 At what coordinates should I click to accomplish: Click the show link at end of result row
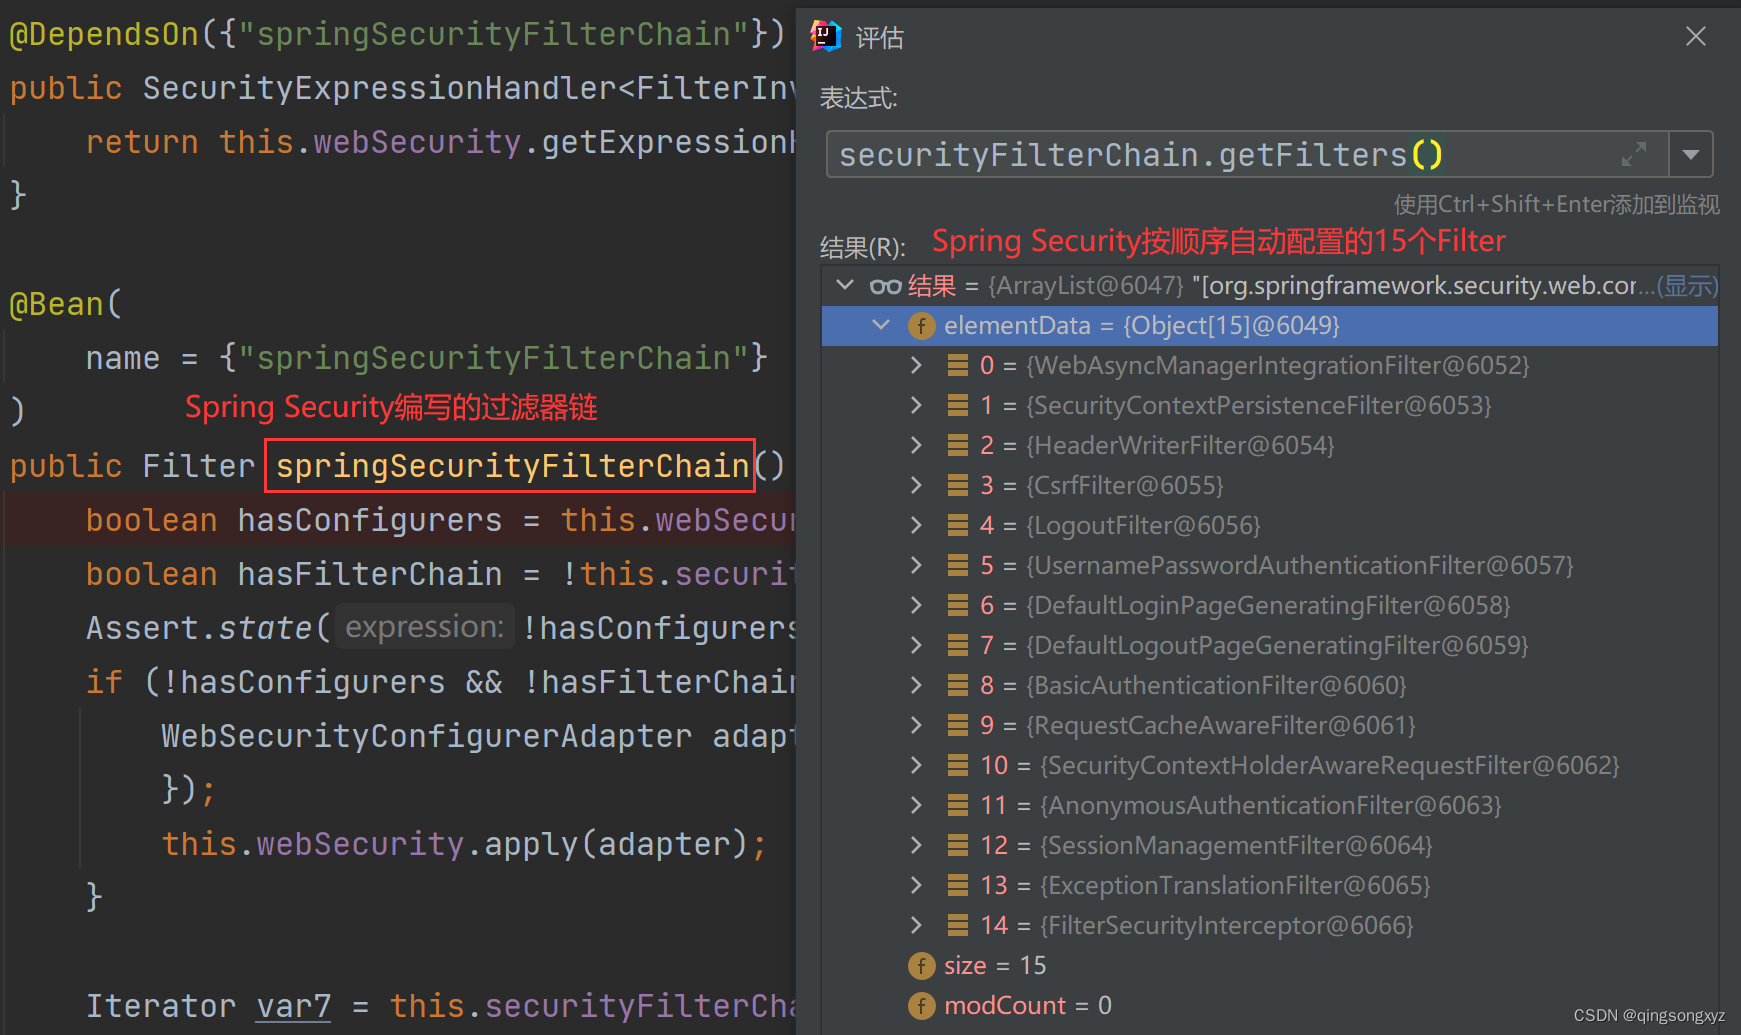[x=1687, y=286]
